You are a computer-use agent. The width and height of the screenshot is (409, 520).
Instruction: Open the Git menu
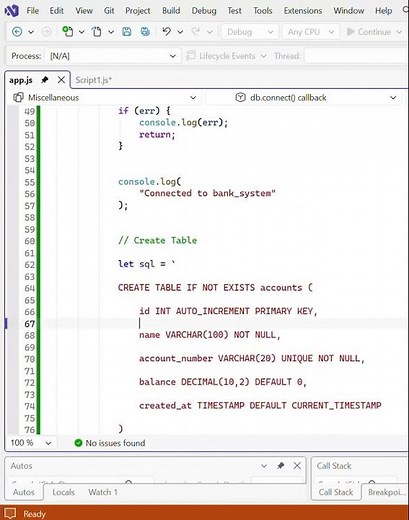109,11
